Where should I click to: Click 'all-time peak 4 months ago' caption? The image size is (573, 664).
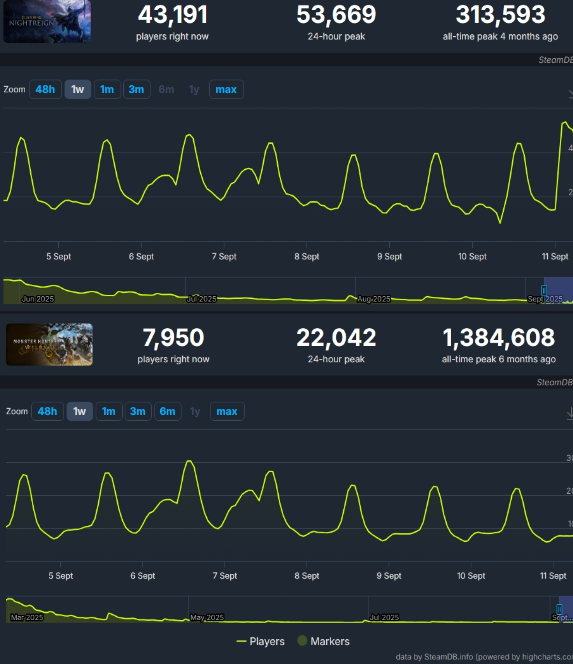pyautogui.click(x=500, y=36)
